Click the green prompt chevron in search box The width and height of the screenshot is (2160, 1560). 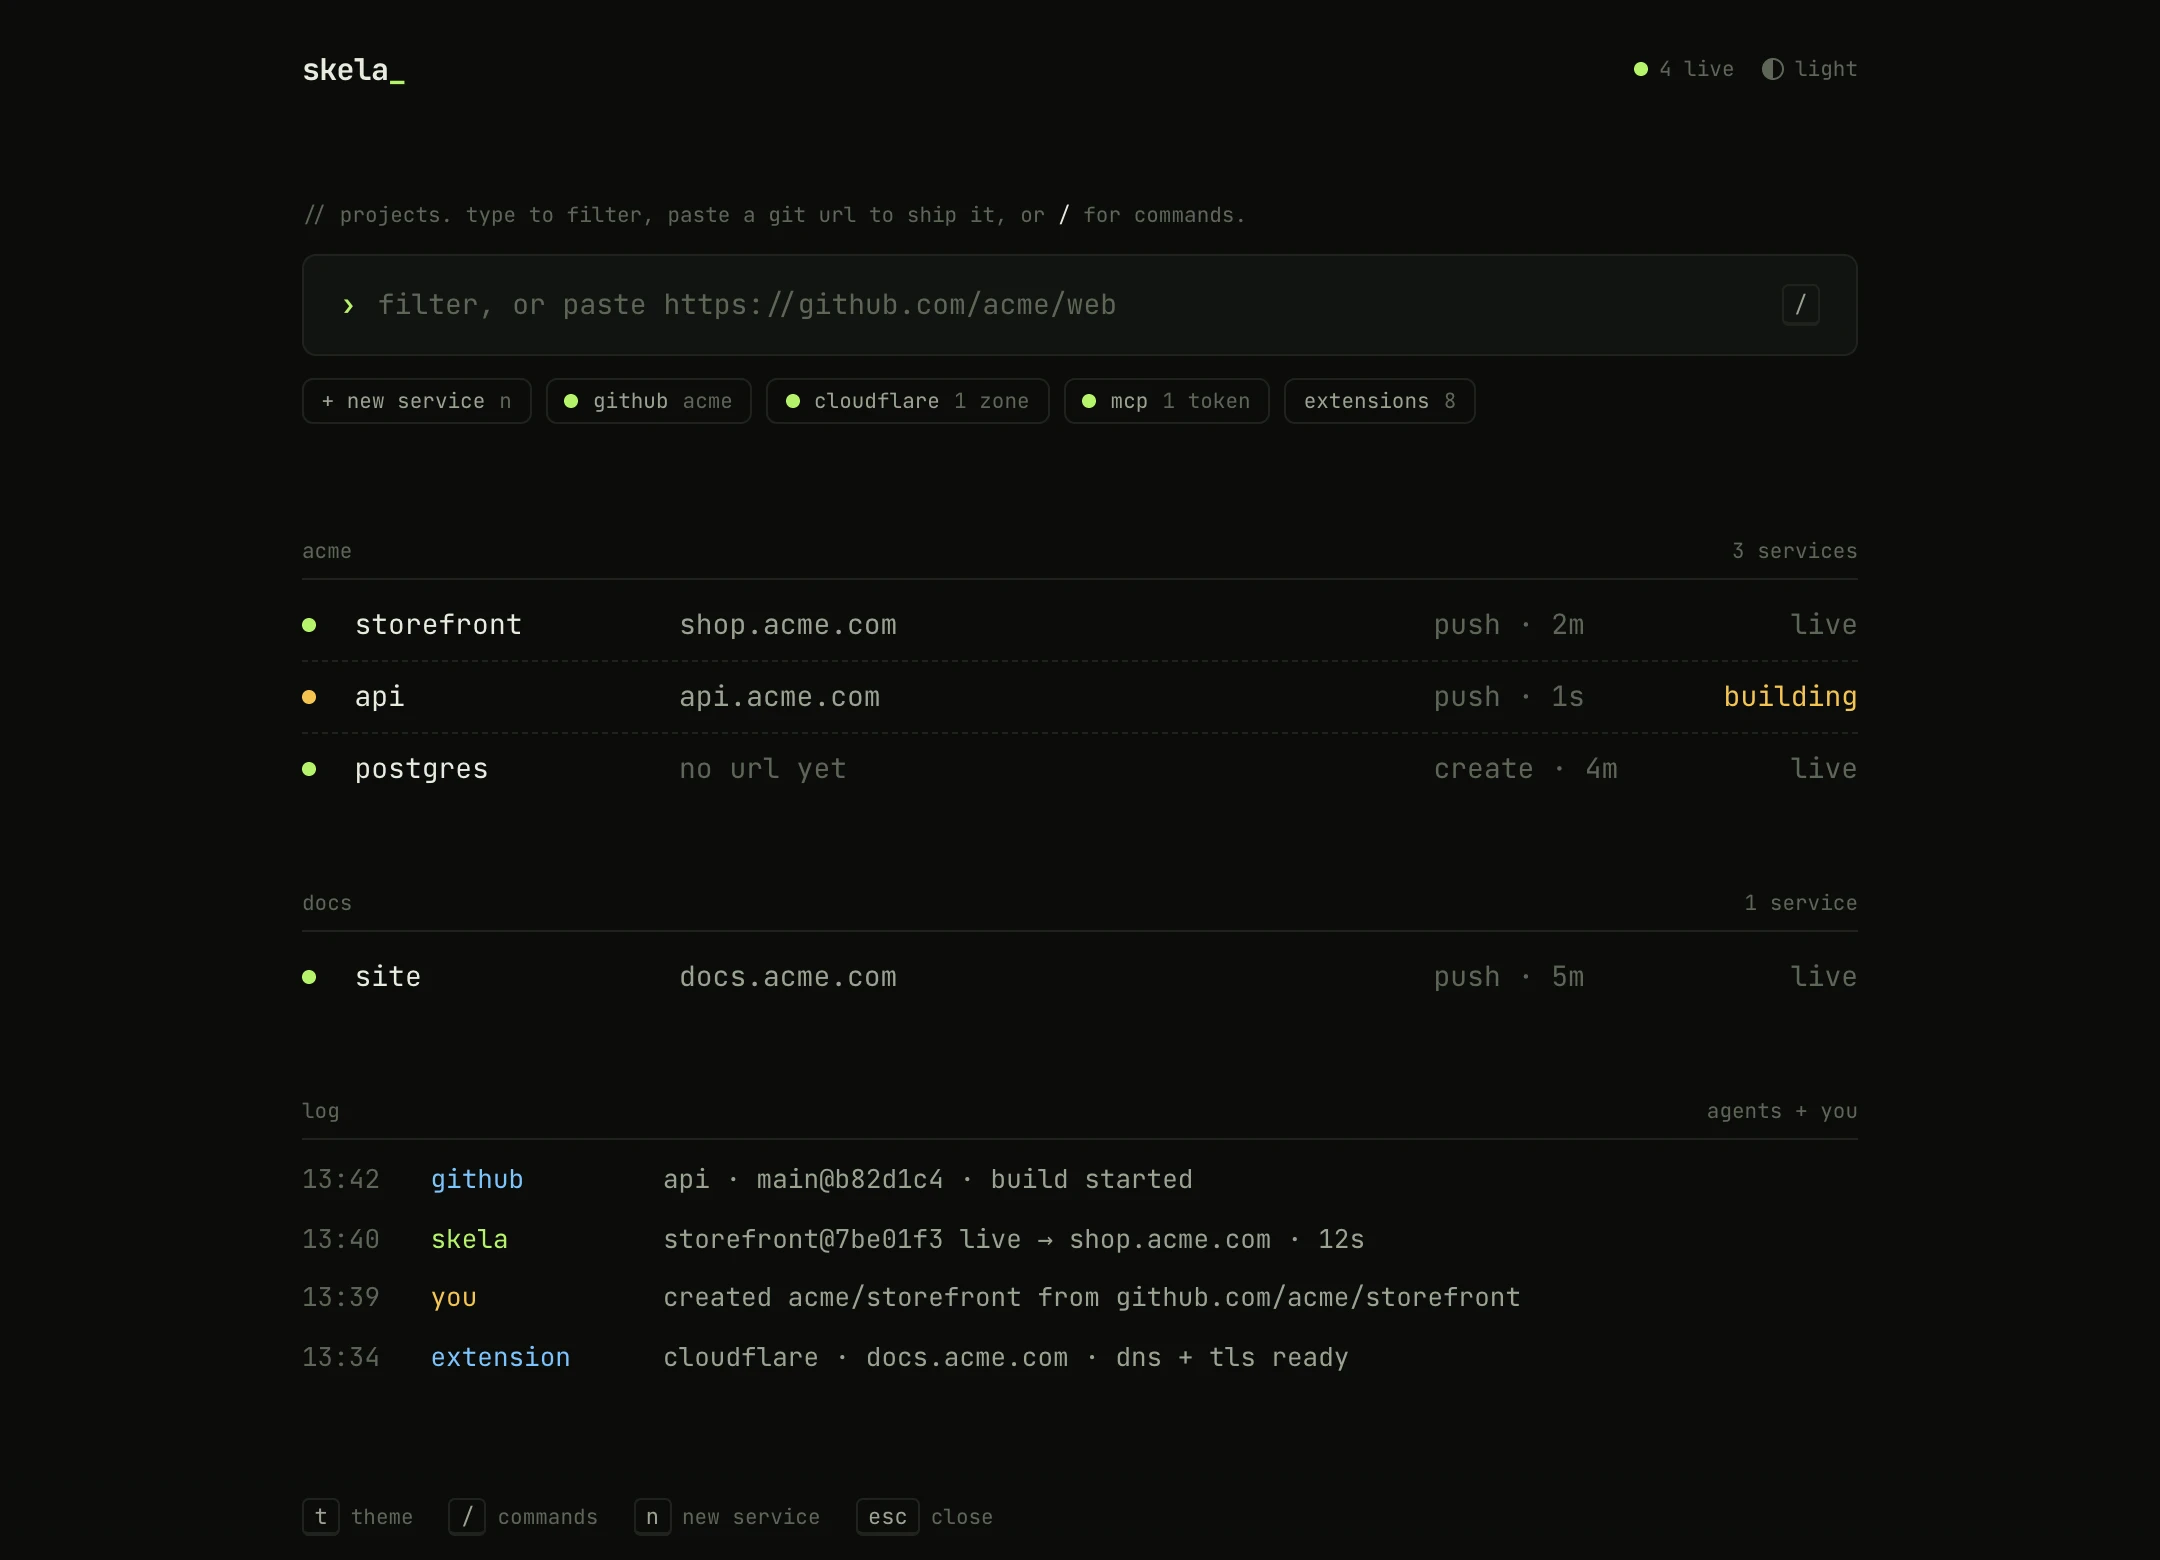click(348, 306)
